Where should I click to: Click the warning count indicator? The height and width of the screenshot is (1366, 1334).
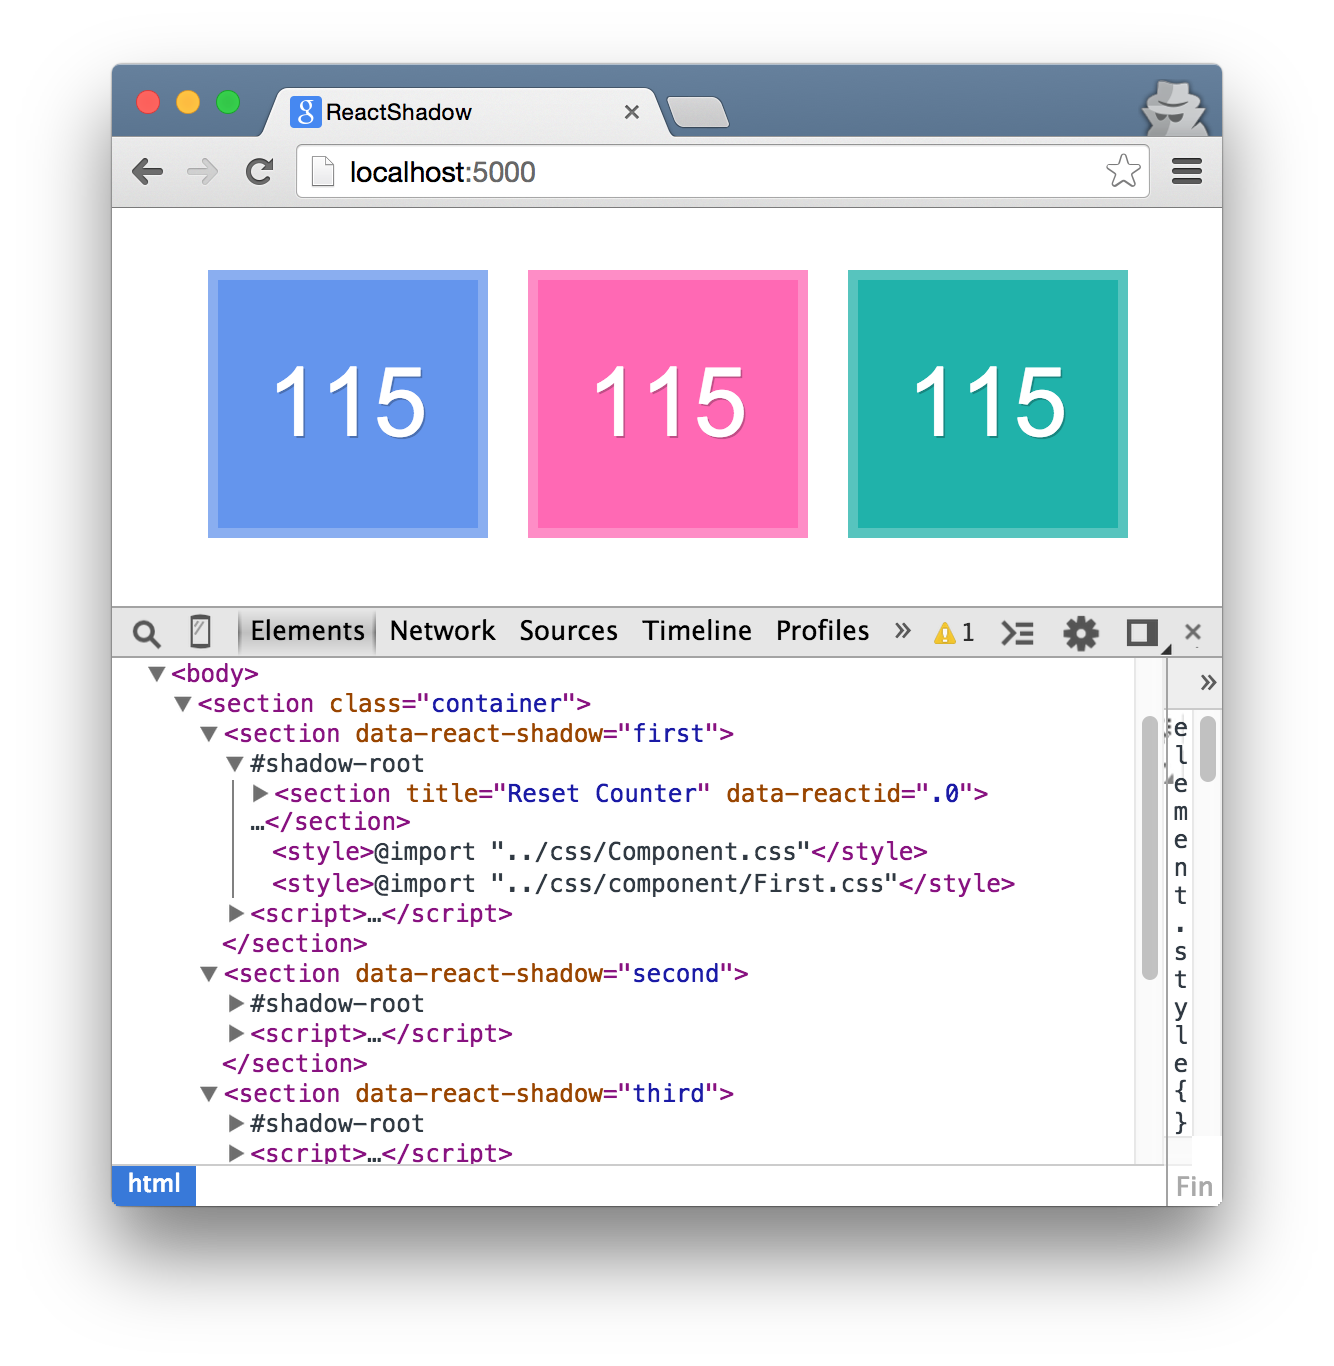tap(954, 633)
